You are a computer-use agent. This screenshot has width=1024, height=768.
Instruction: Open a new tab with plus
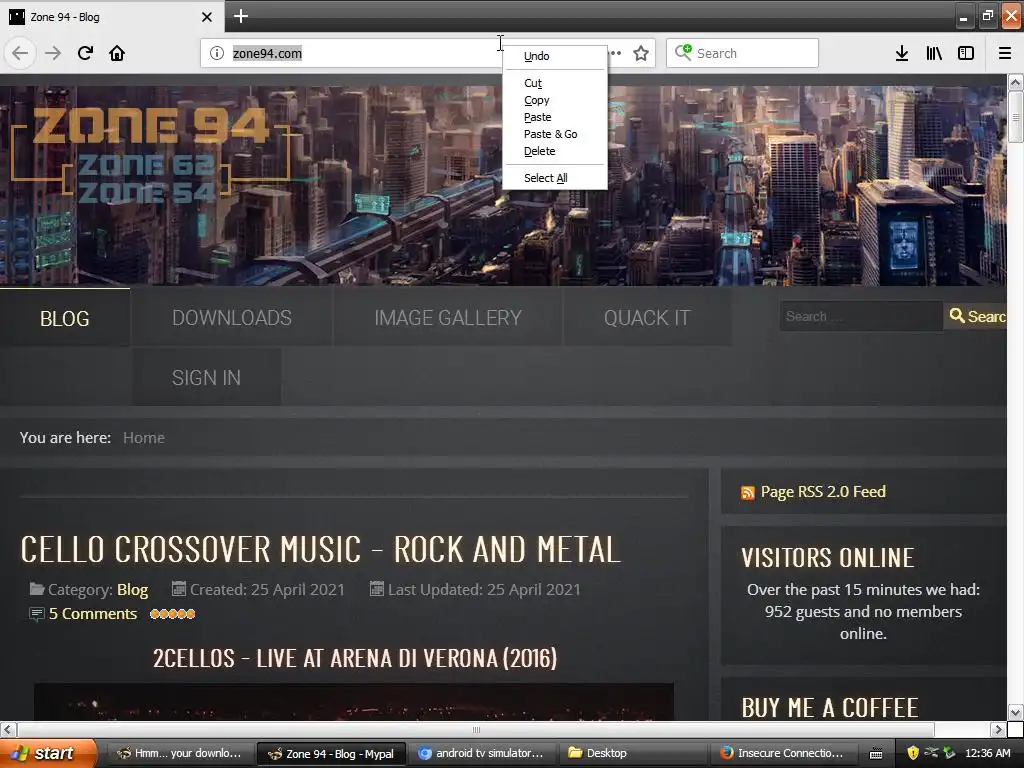click(240, 16)
